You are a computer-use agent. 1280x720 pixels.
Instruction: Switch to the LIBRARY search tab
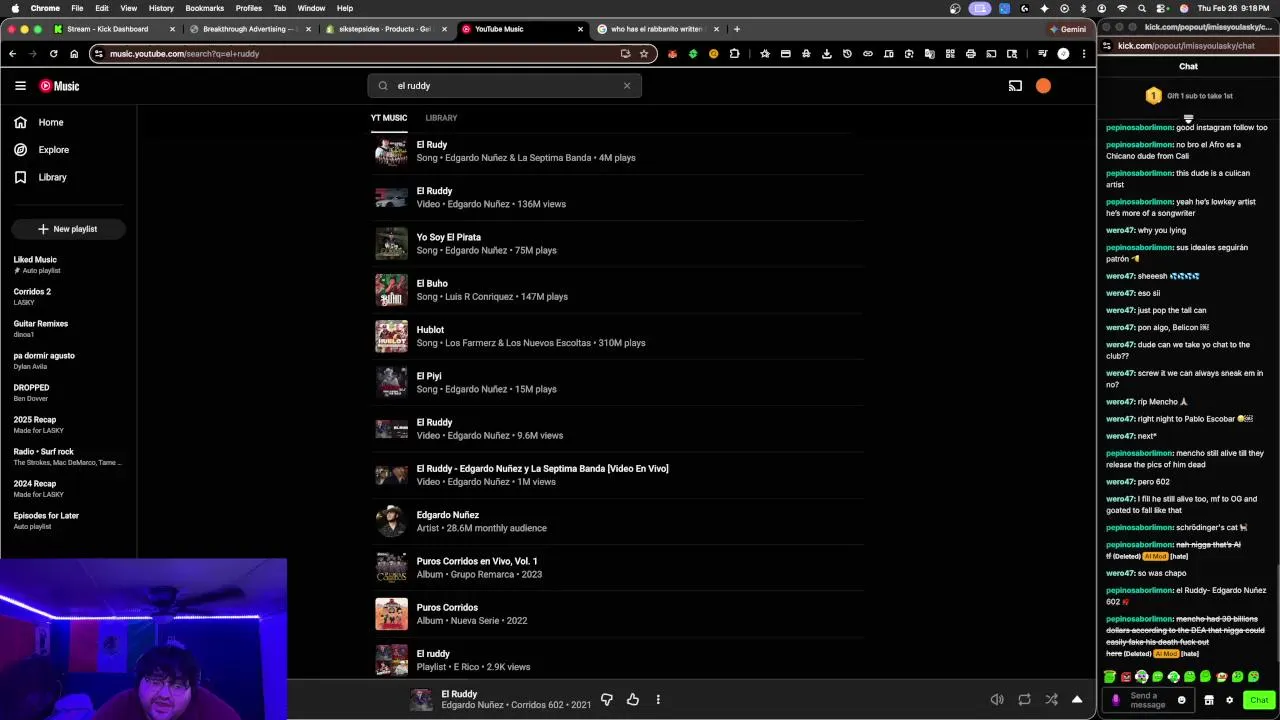pyautogui.click(x=441, y=118)
